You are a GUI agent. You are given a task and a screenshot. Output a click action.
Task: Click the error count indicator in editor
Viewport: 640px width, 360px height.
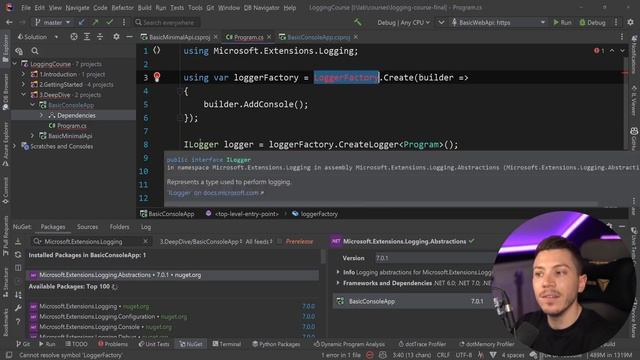(x=599, y=51)
